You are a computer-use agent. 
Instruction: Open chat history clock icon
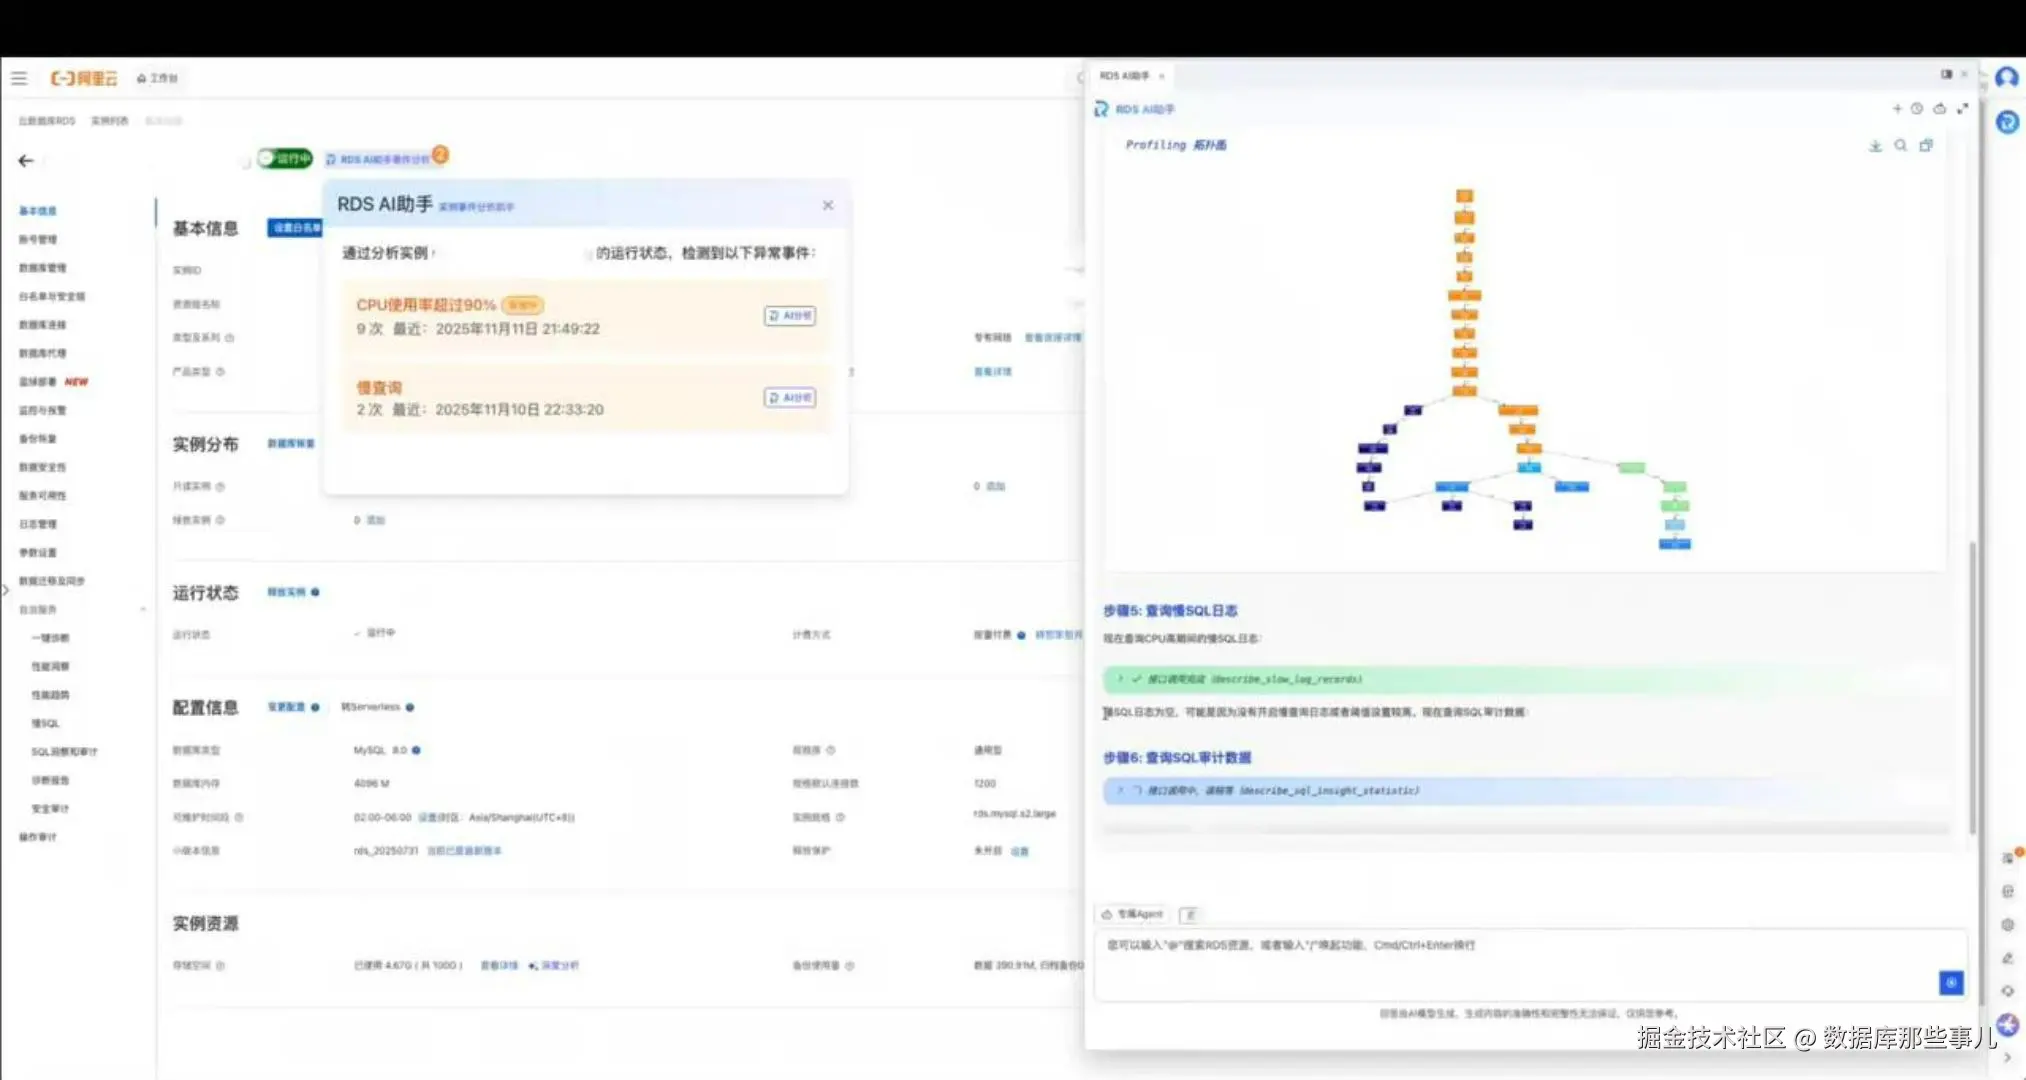click(x=1917, y=109)
